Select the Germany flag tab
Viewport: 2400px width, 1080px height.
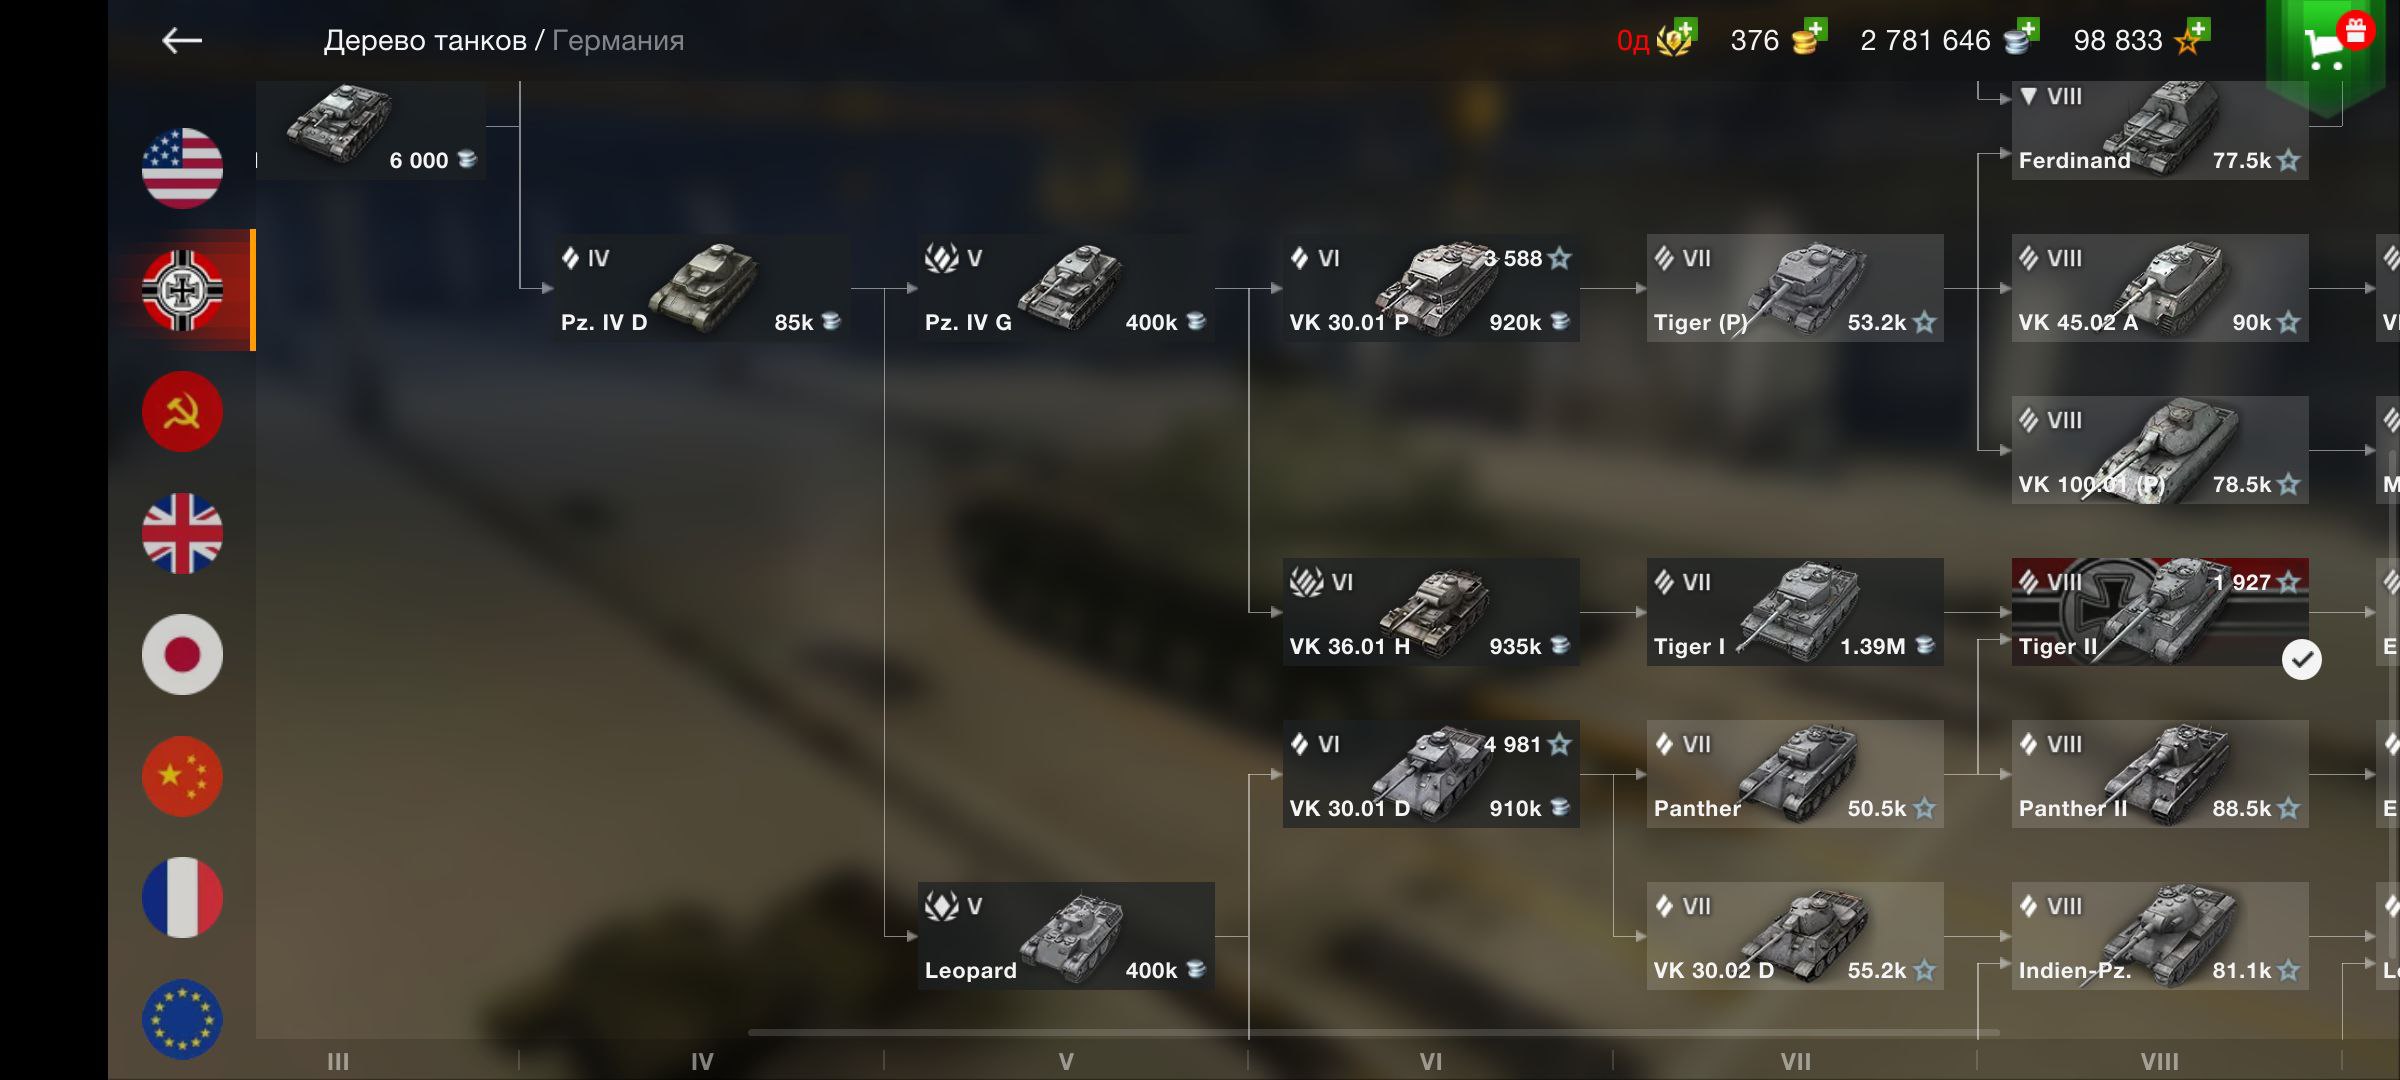182,290
